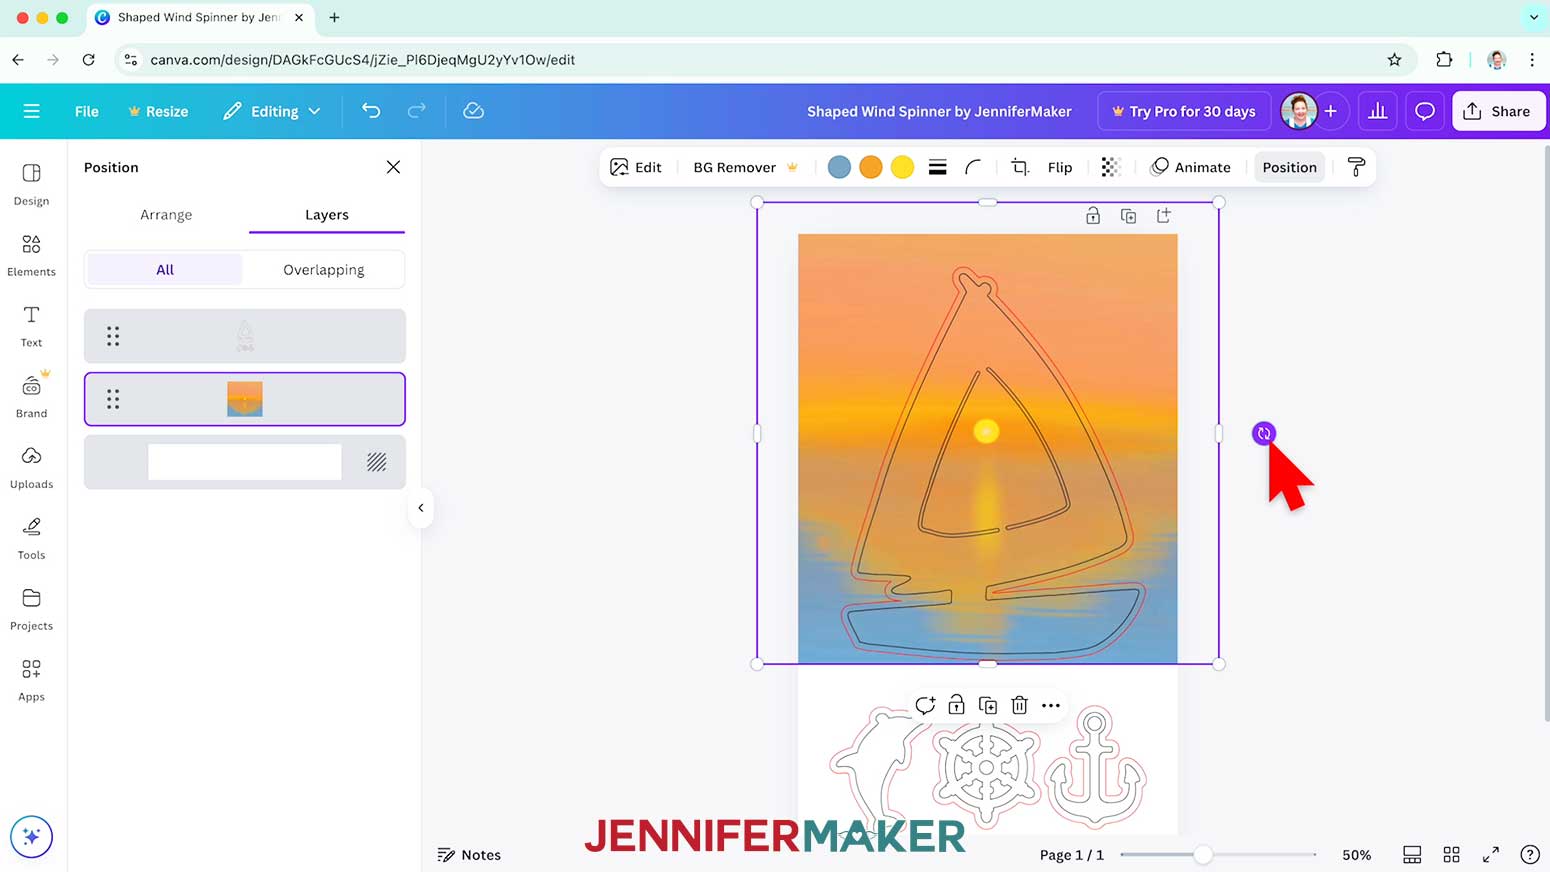1550x872 pixels.
Task: Delete element with trash icon
Action: tap(1019, 706)
